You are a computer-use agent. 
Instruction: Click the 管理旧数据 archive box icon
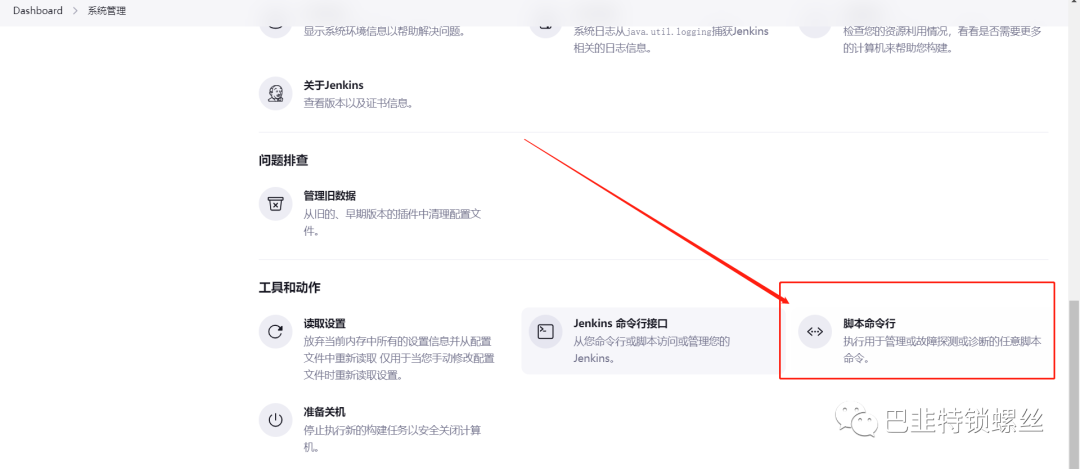tap(276, 204)
